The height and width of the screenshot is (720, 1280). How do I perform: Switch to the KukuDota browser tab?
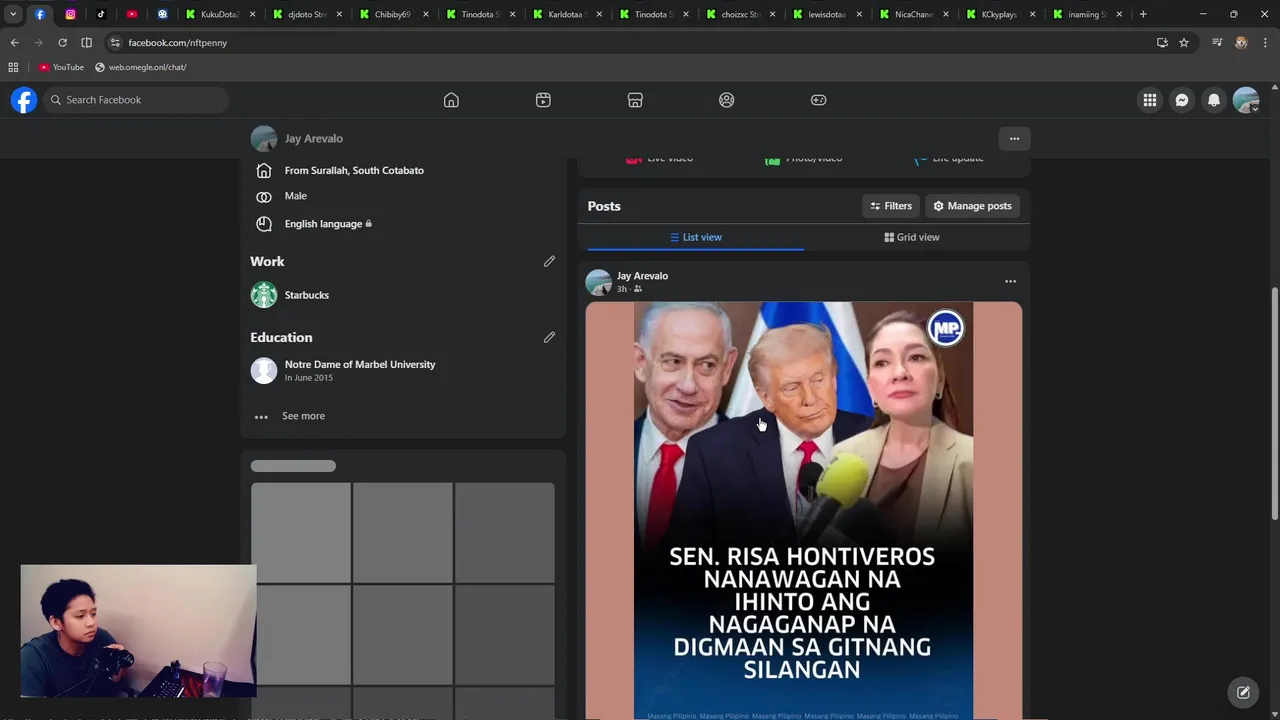(220, 14)
